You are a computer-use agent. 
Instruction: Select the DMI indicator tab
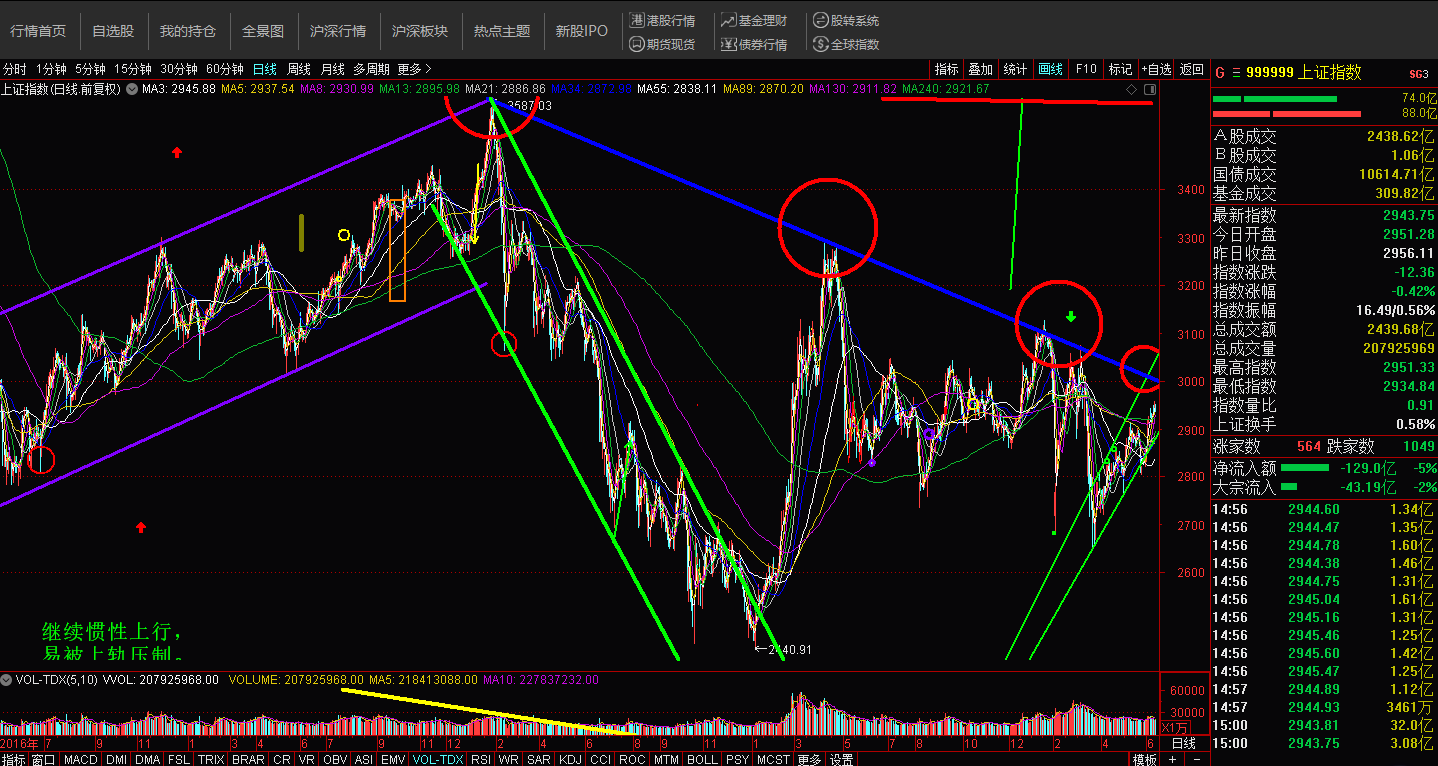pos(117,759)
